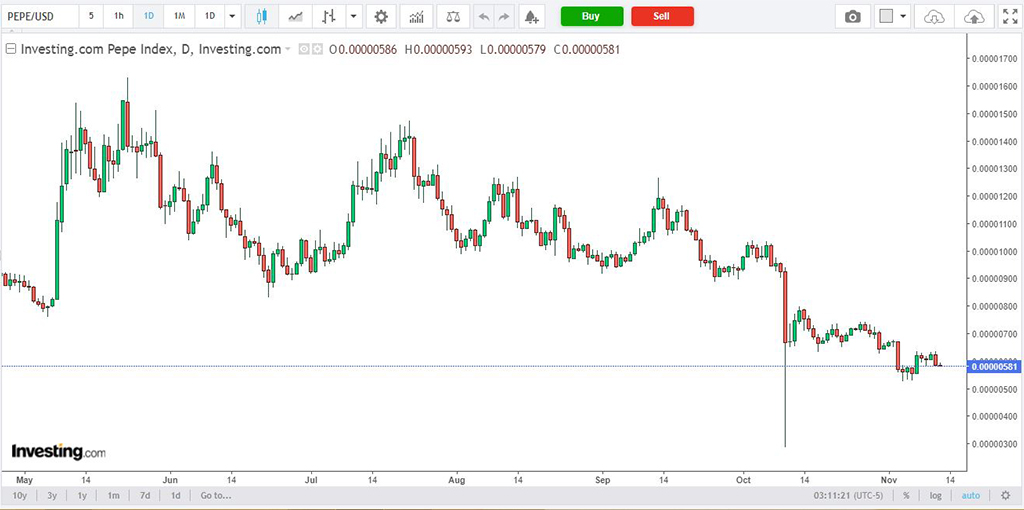Image resolution: width=1024 pixels, height=510 pixels.
Task: Save chart to cloud upload icon
Action: (x=974, y=16)
